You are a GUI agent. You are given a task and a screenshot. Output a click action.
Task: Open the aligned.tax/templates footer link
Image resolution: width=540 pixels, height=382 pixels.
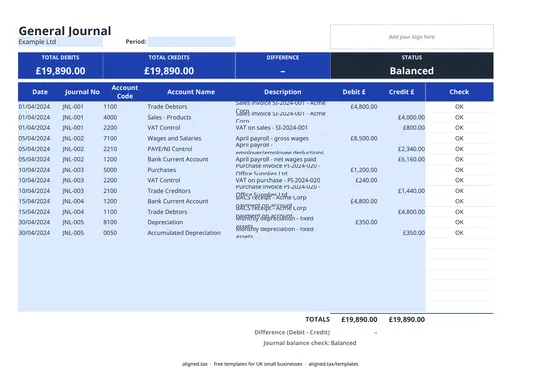point(333,364)
